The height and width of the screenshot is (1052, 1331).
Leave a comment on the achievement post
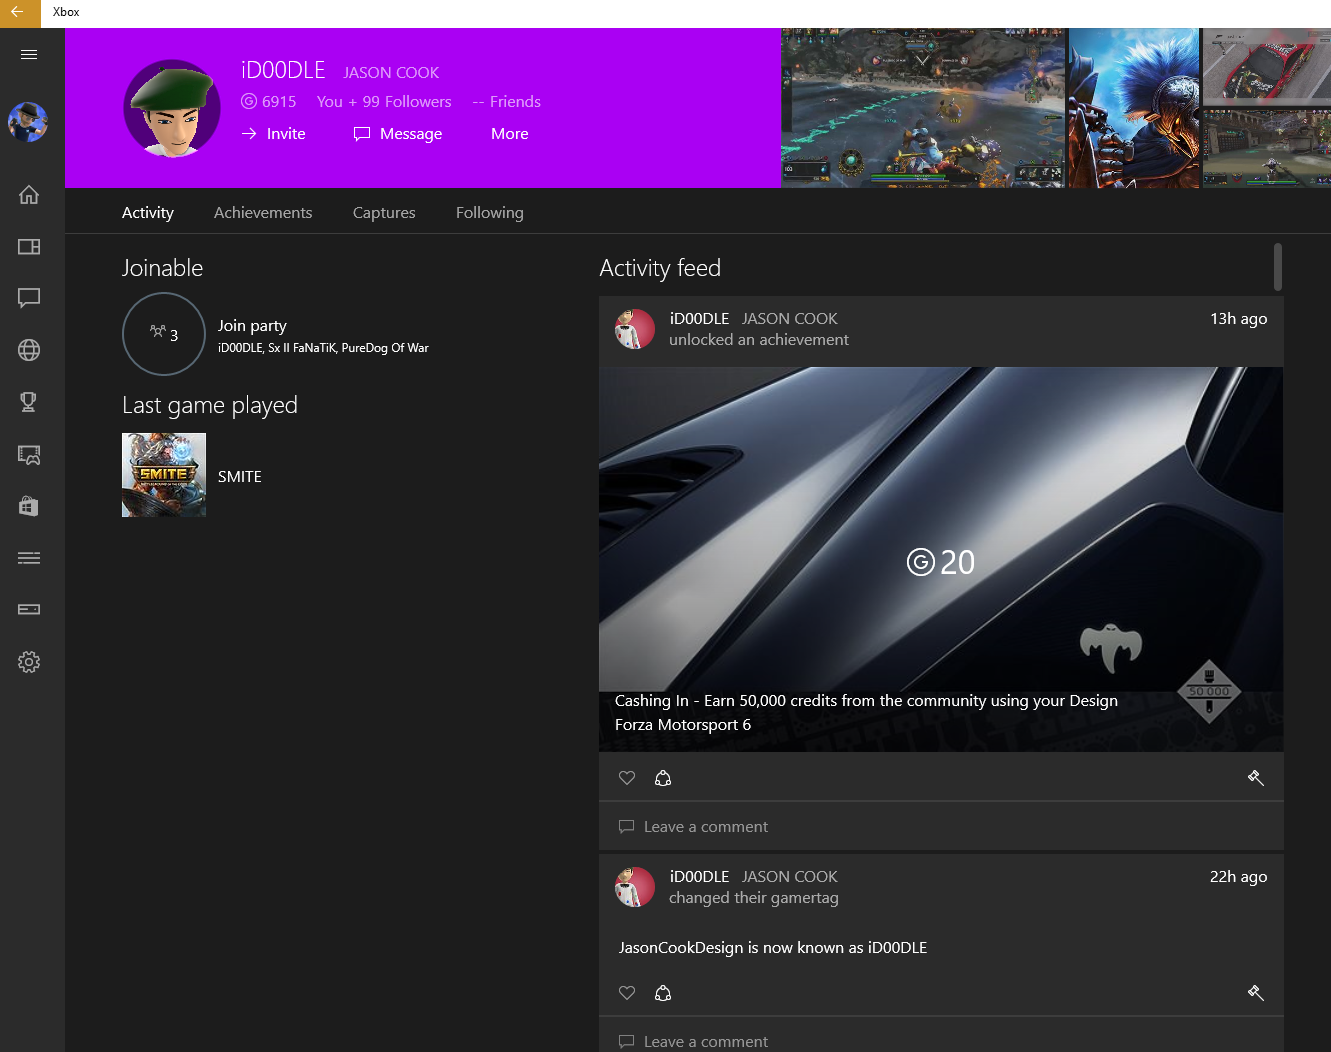pyautogui.click(x=941, y=827)
